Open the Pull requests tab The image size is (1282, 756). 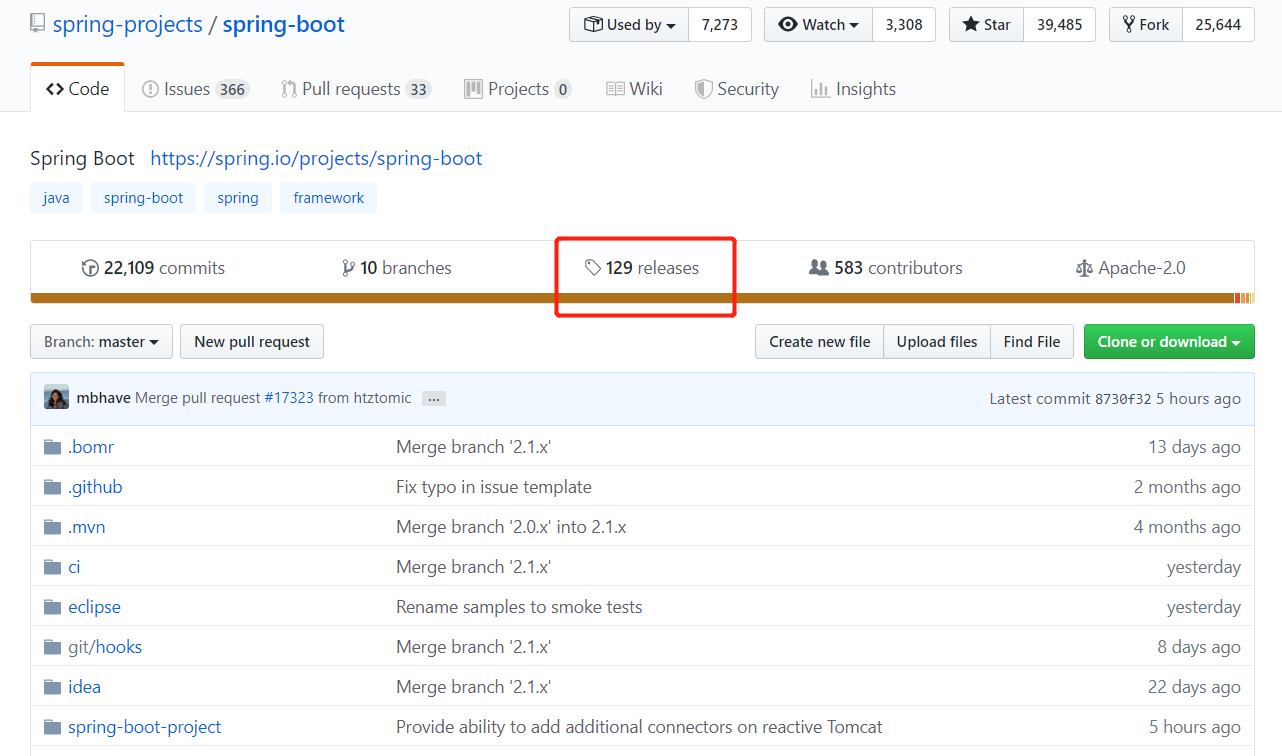pyautogui.click(x=356, y=89)
